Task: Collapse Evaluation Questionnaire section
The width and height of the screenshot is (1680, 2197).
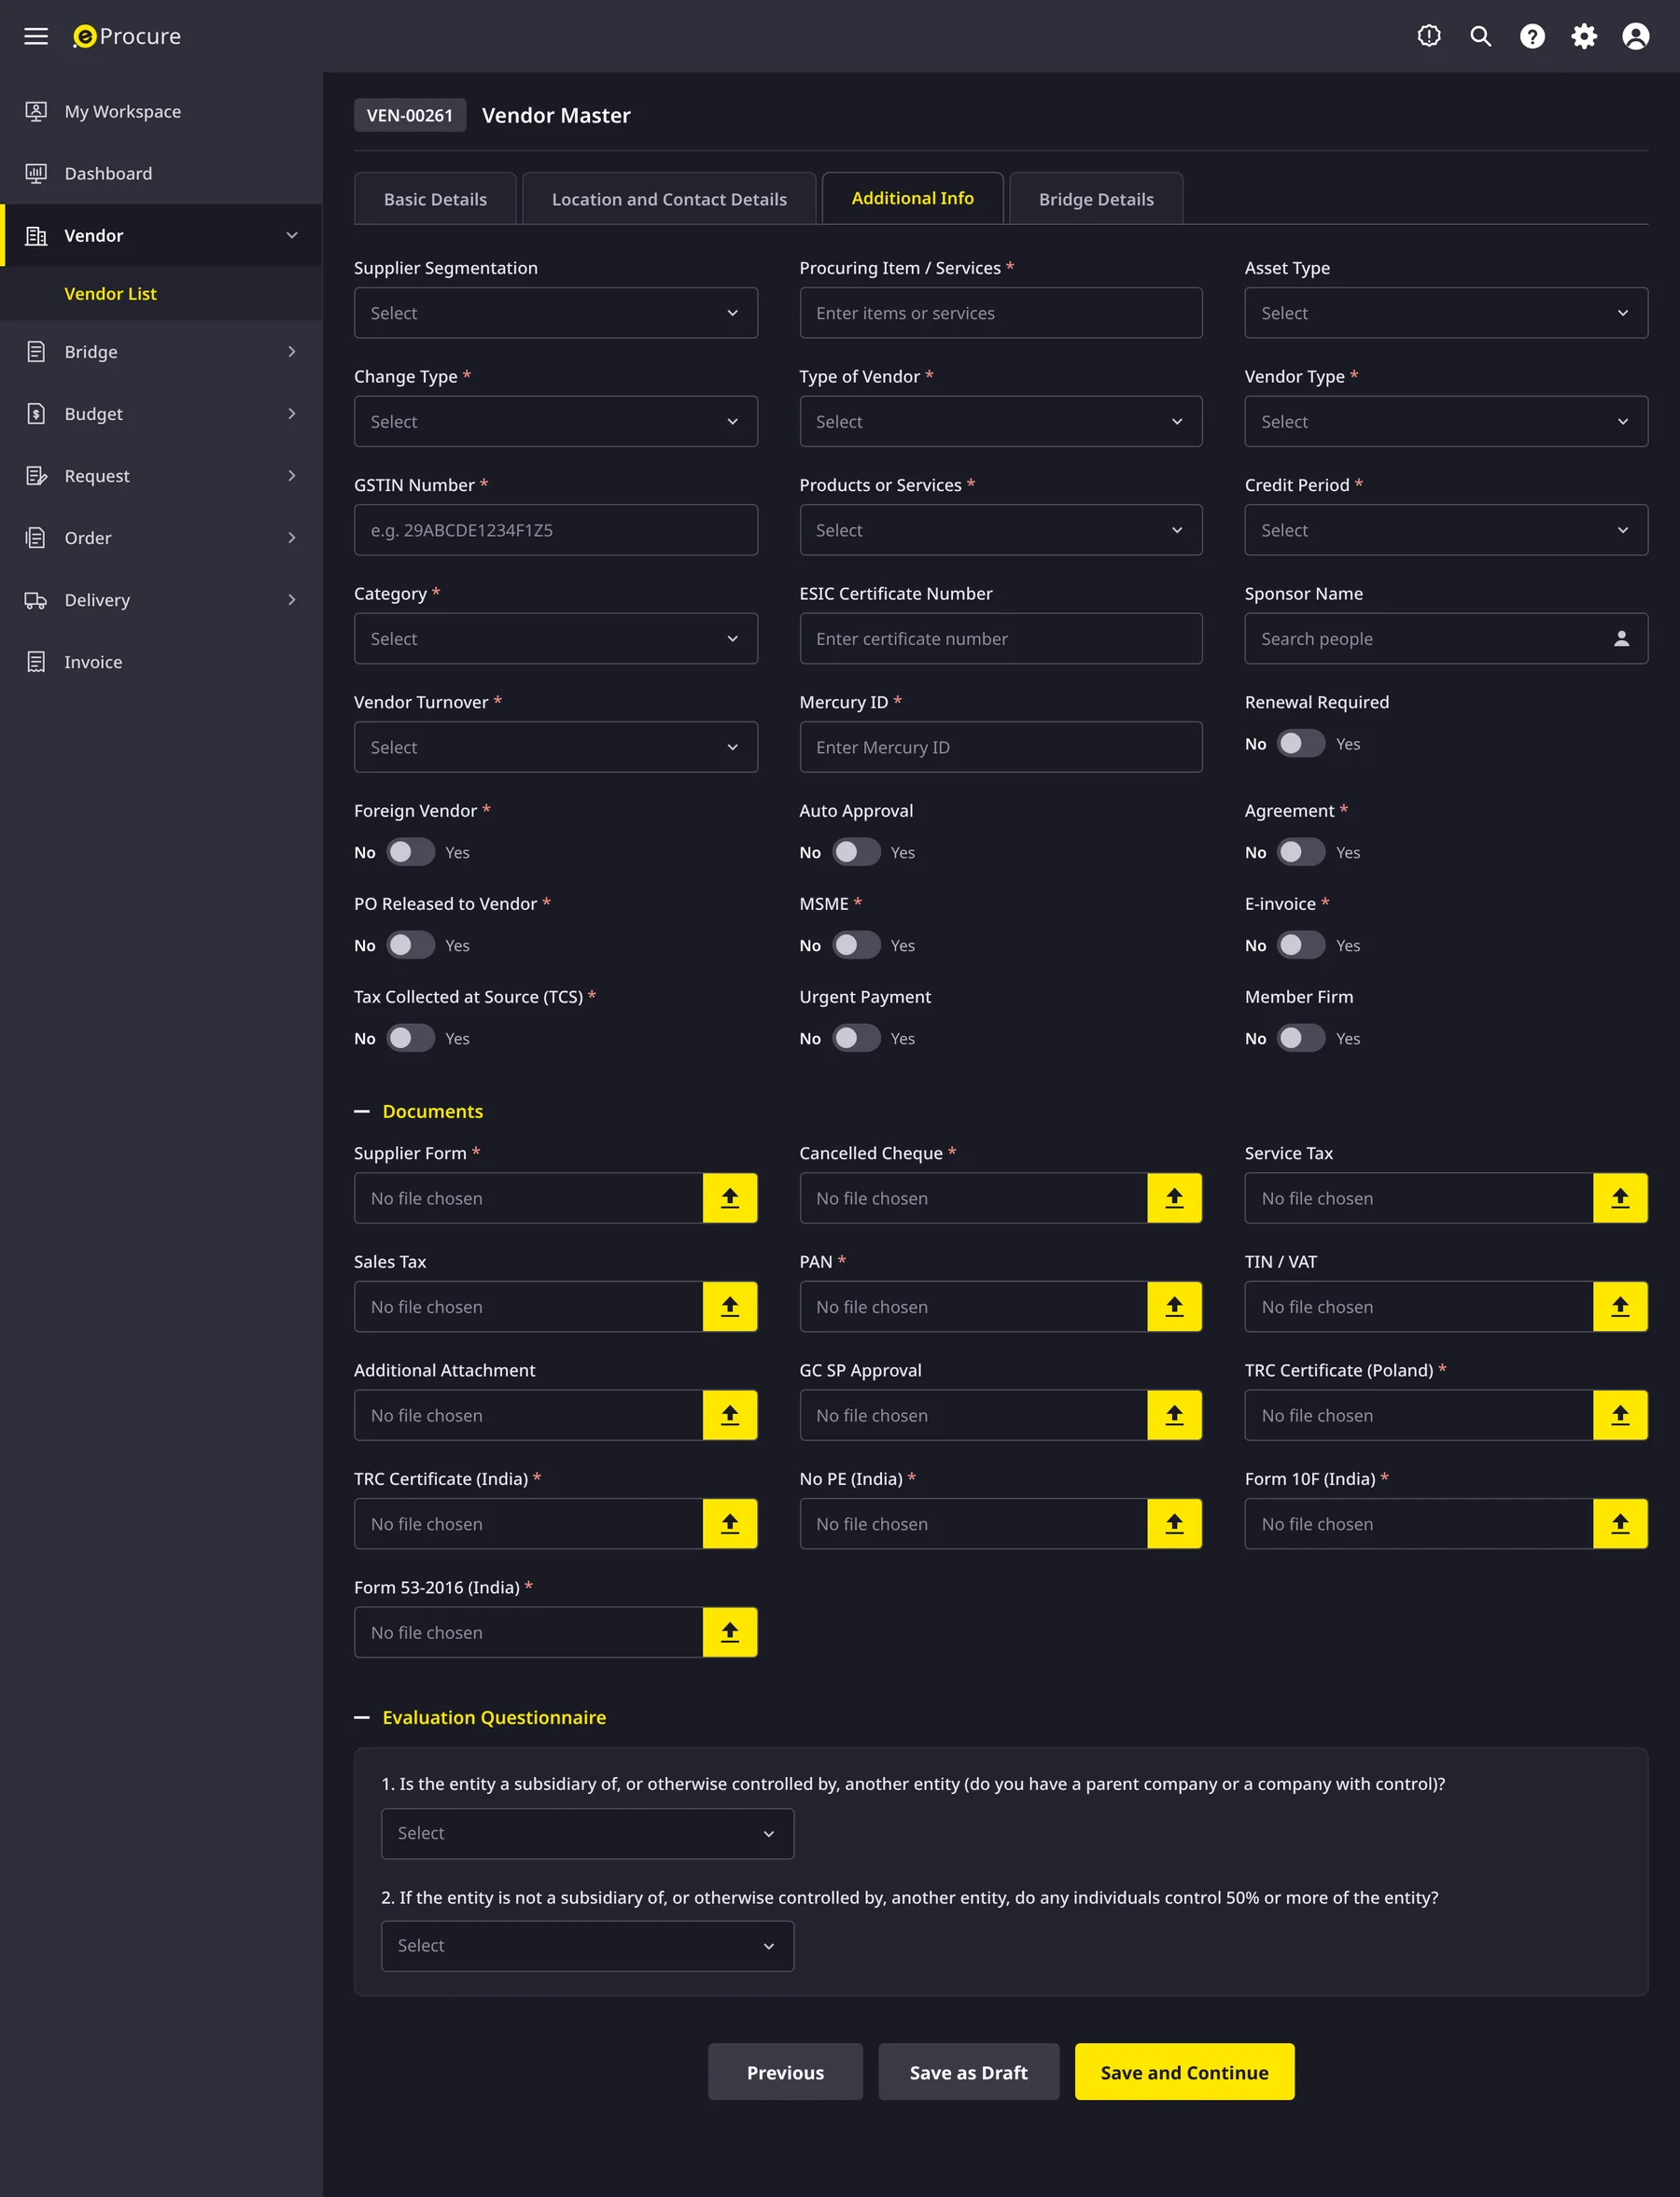Action: pyautogui.click(x=362, y=1717)
